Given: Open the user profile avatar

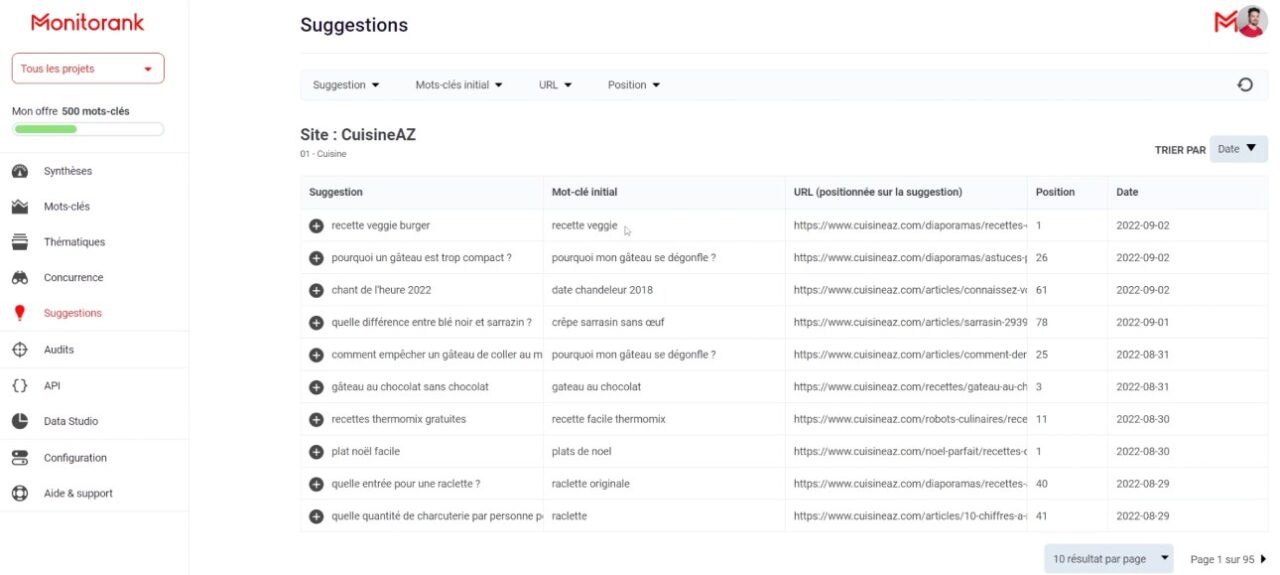Looking at the screenshot, I should pos(1251,22).
